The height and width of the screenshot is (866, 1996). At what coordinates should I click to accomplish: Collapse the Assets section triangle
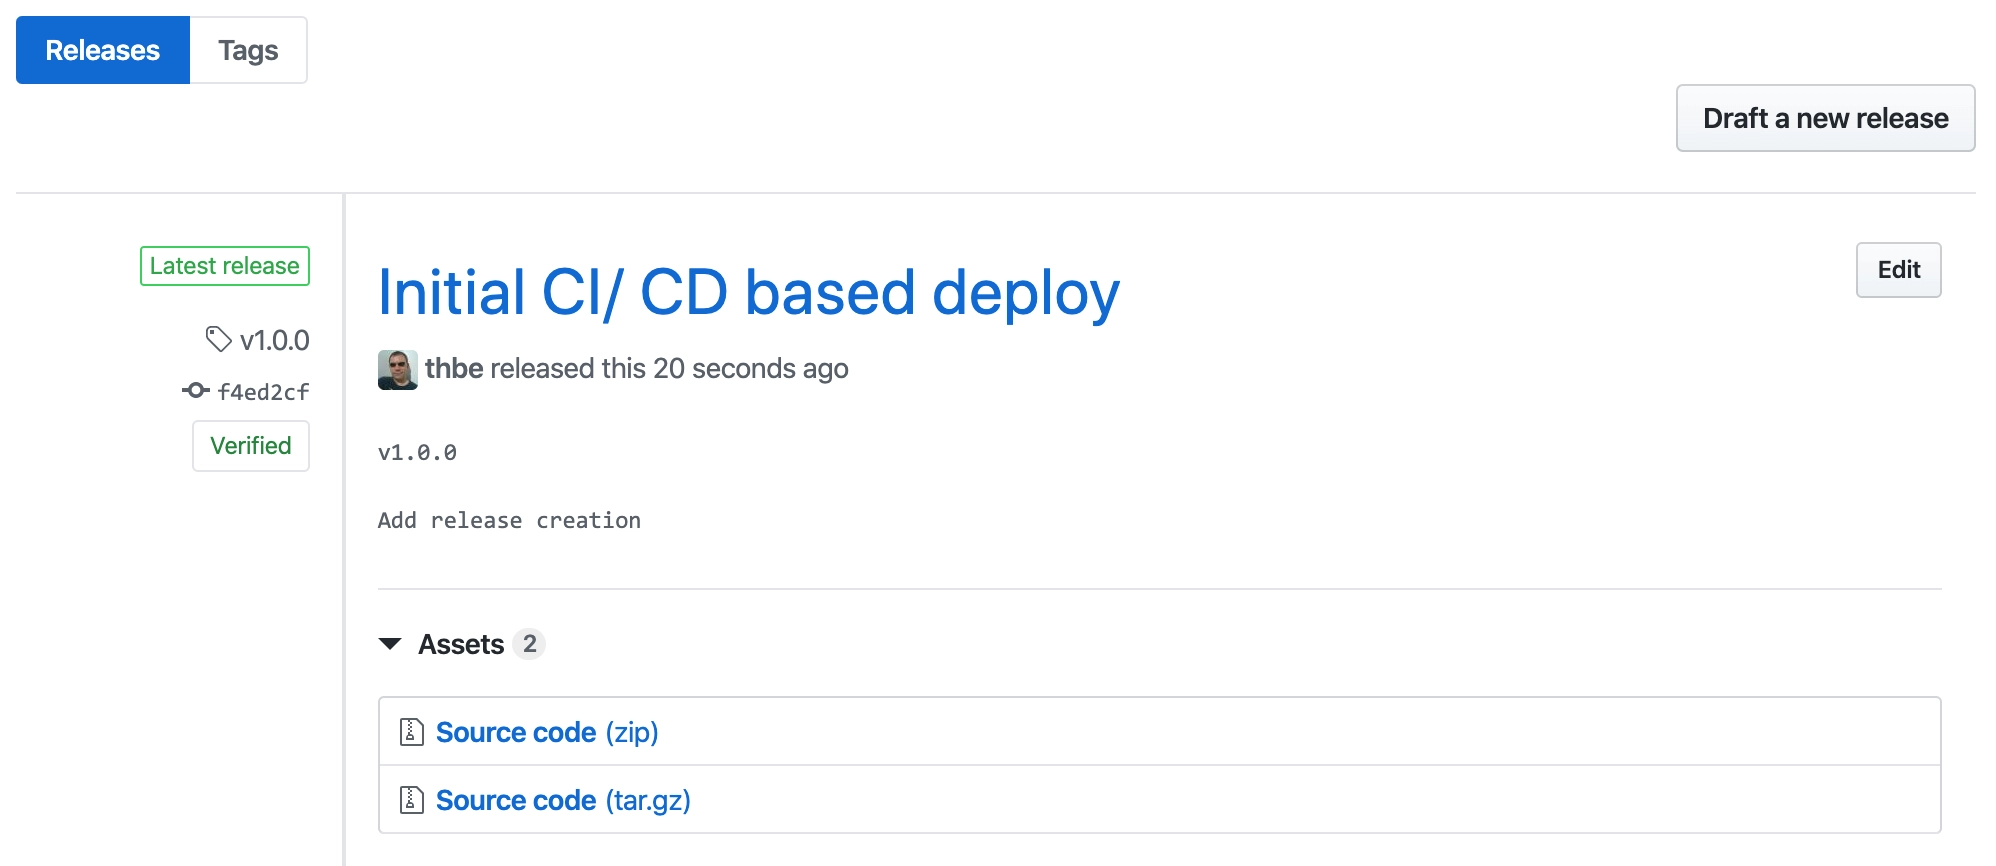390,644
